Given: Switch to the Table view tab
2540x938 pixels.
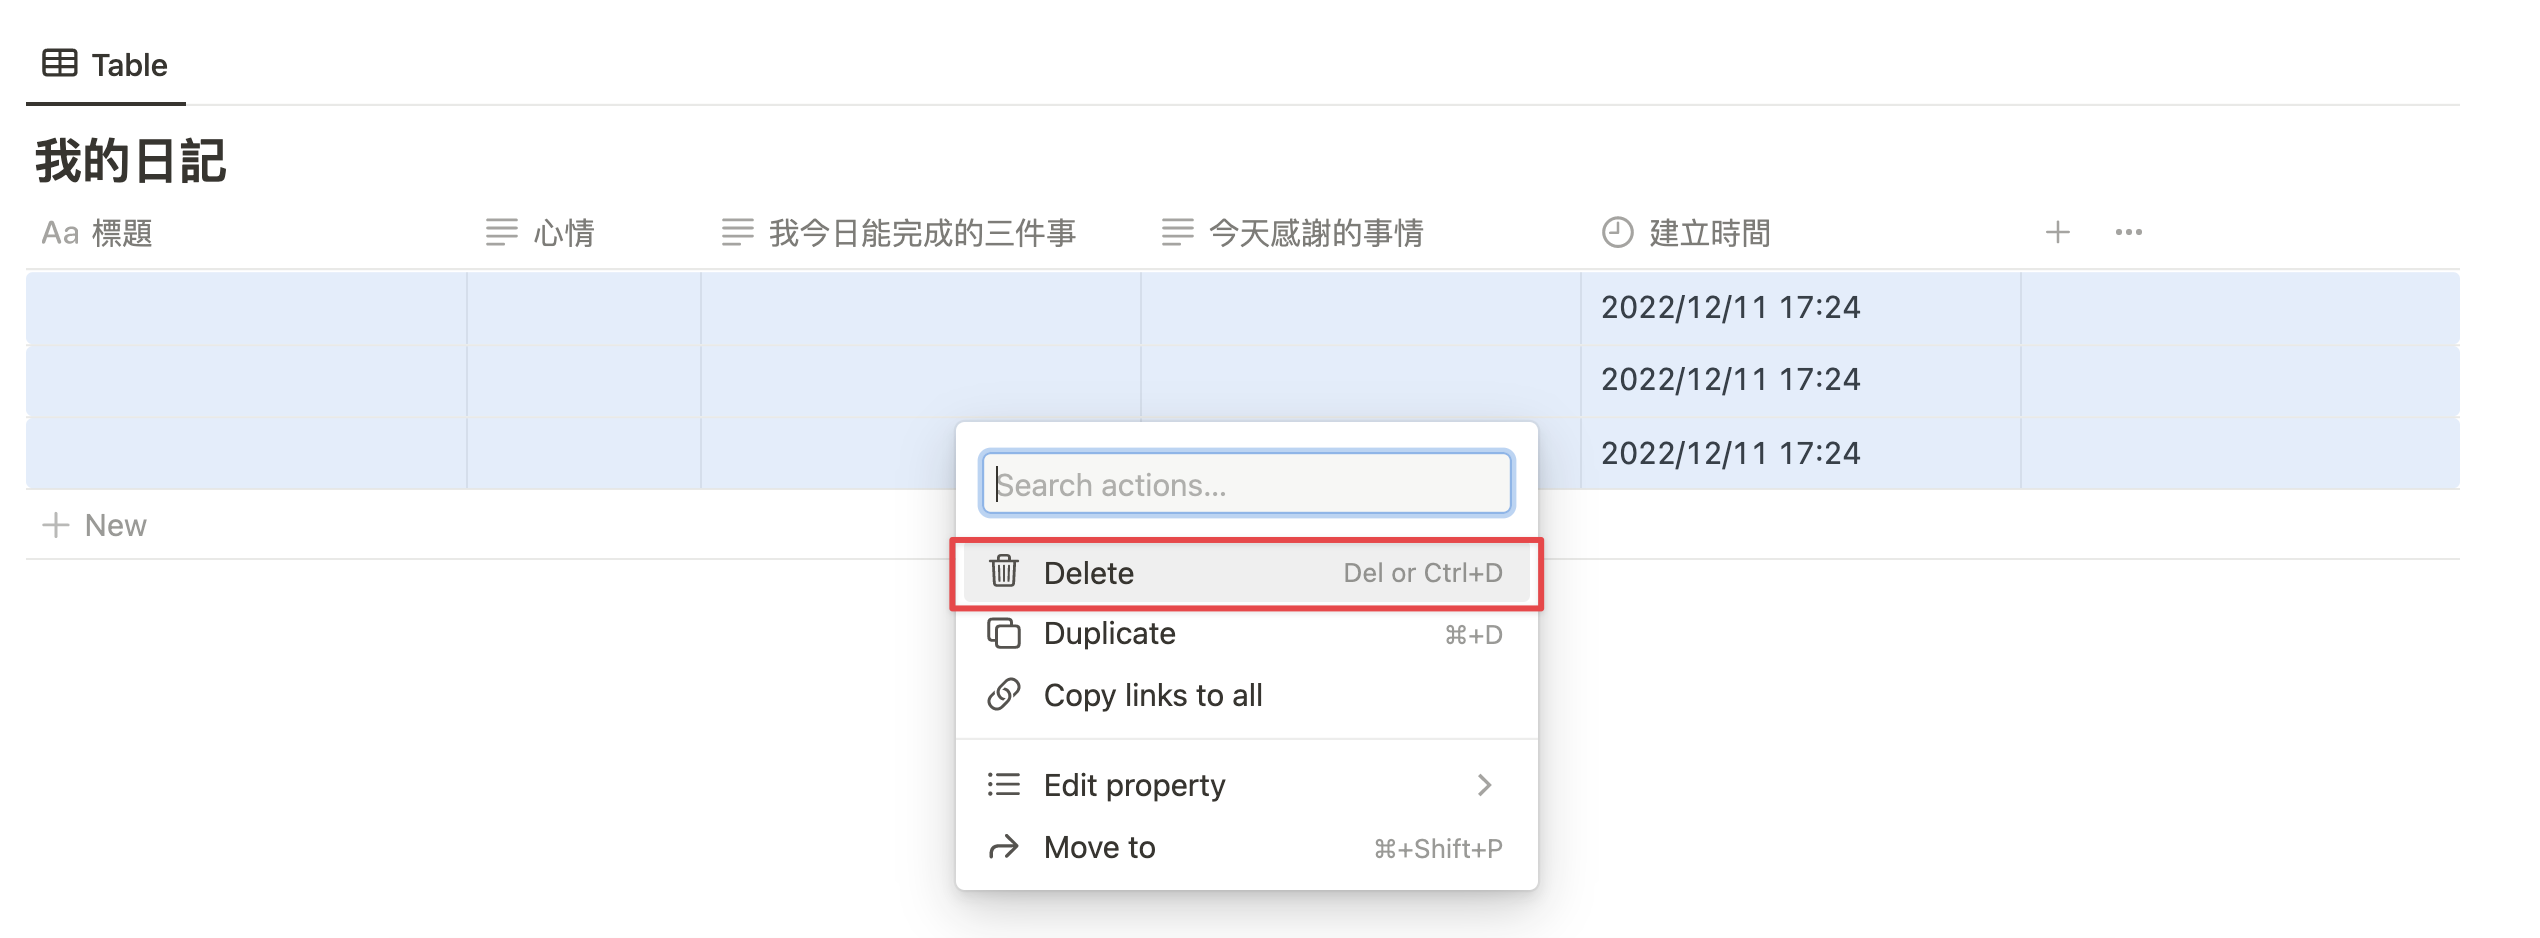Looking at the screenshot, I should pos(105,65).
